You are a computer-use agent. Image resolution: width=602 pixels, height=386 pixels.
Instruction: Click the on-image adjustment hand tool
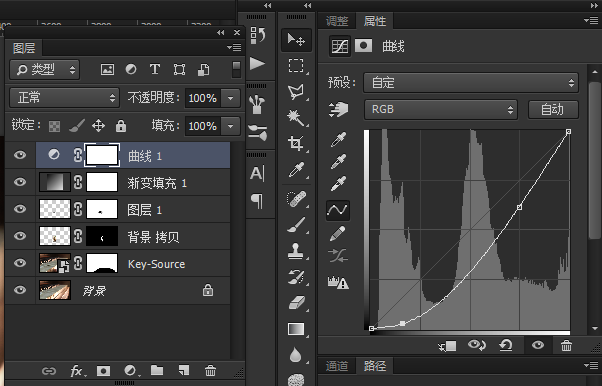338,109
